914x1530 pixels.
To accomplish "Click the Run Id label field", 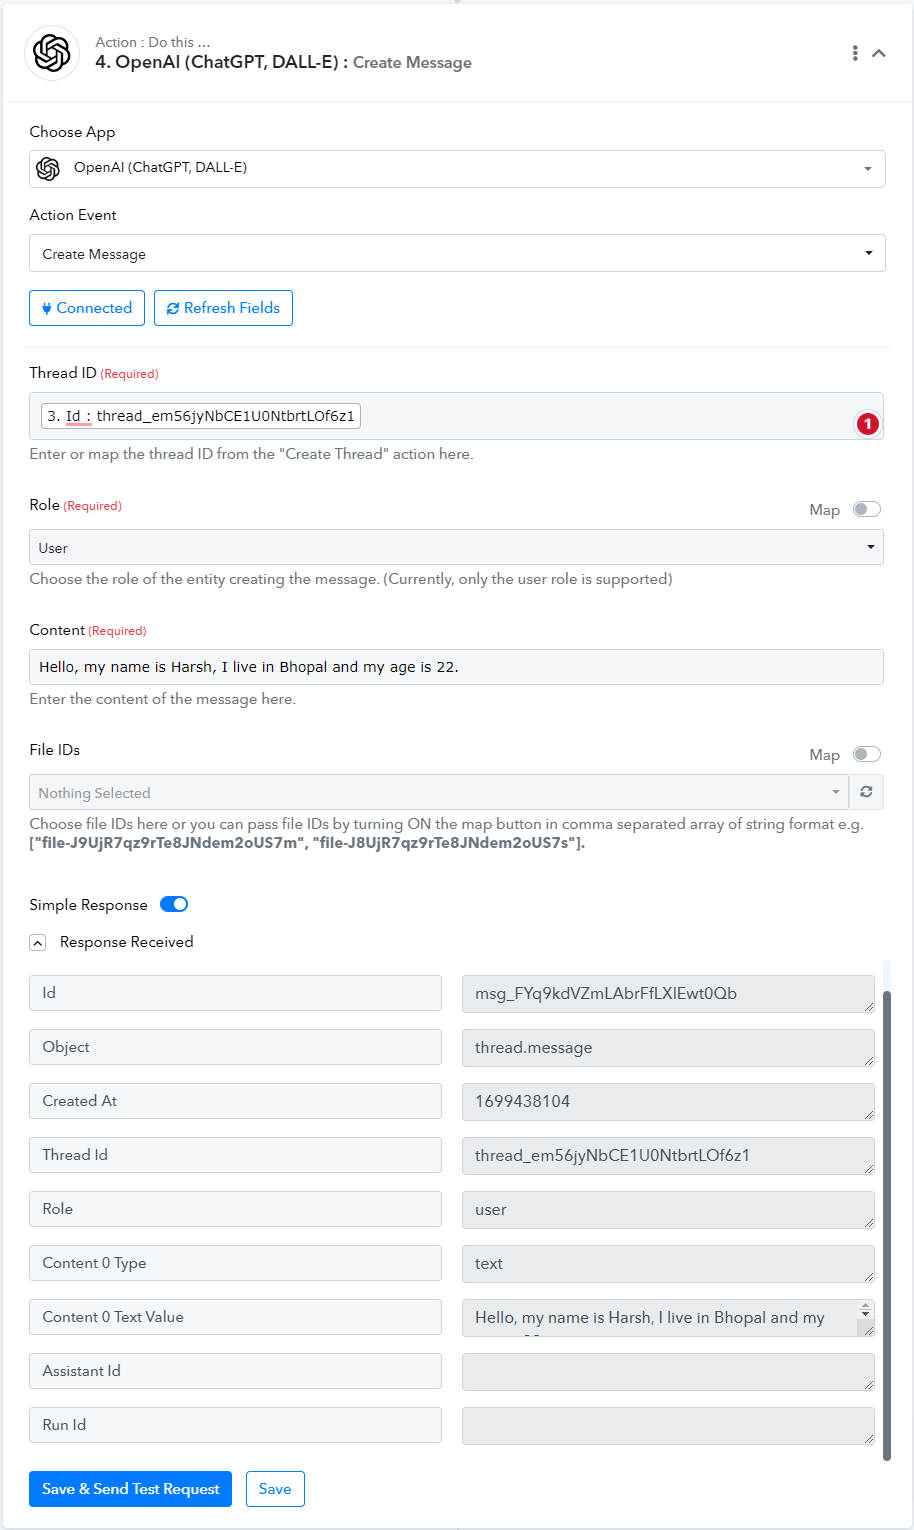I will click(x=235, y=1425).
